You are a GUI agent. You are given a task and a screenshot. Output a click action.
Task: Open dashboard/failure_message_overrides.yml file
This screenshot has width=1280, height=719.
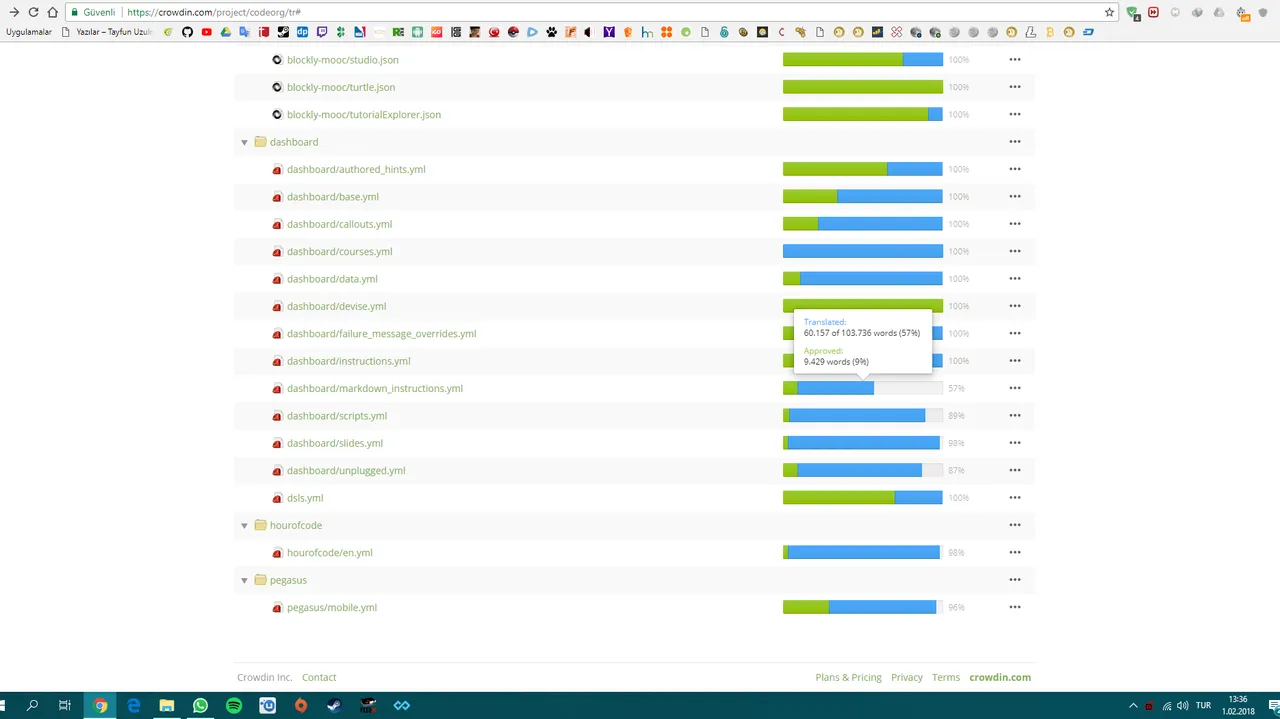381,334
